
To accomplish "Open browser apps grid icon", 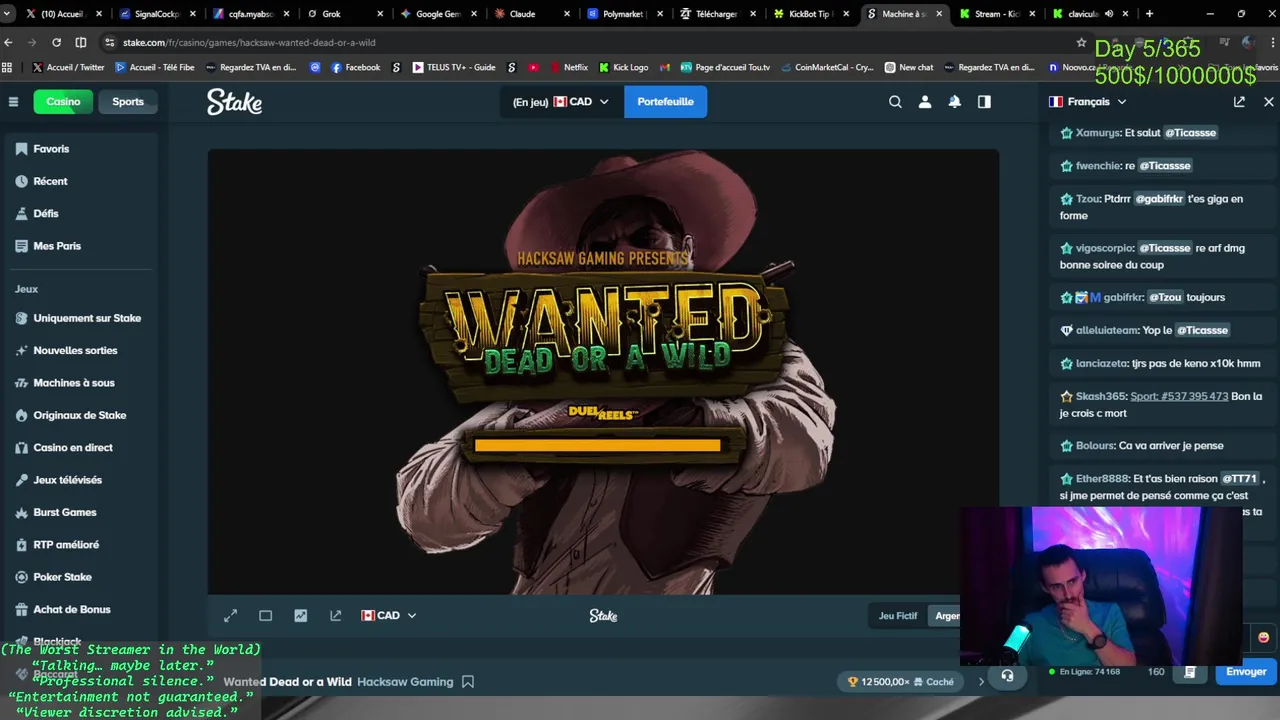I will [x=8, y=67].
